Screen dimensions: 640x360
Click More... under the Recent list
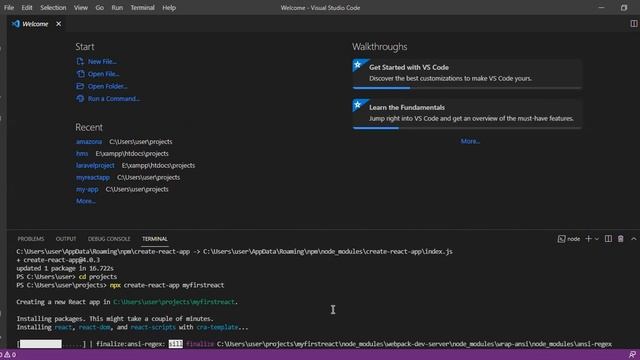[x=86, y=201]
